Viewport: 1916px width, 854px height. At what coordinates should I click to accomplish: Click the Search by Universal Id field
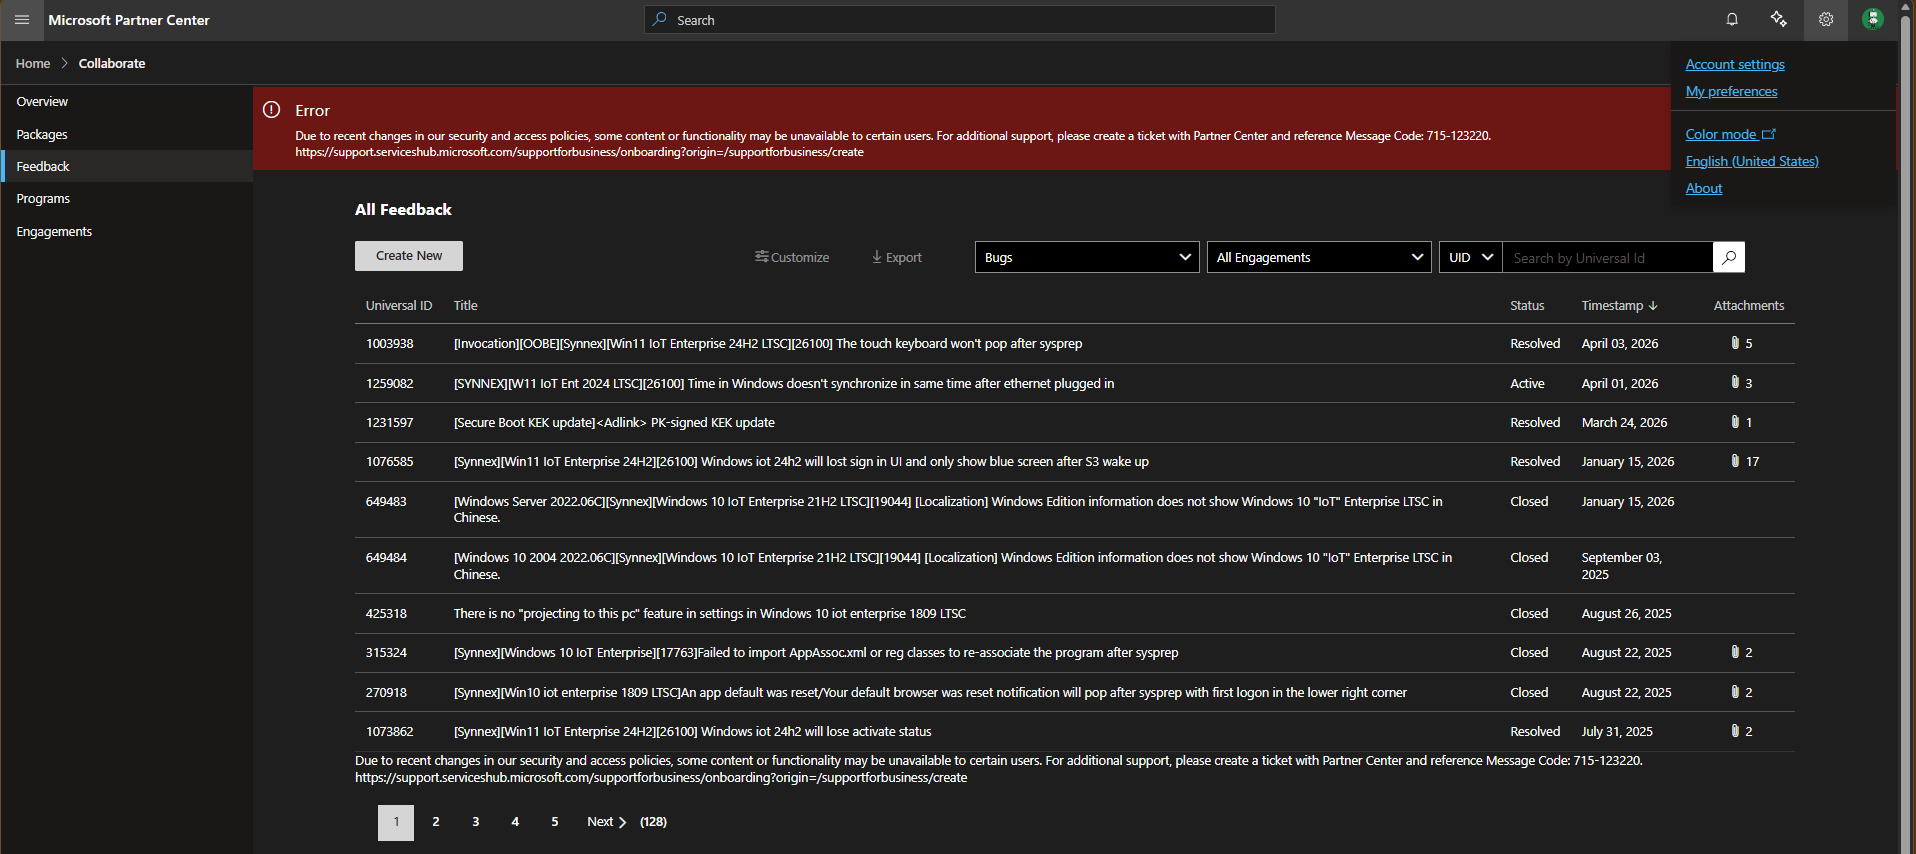click(x=1608, y=257)
